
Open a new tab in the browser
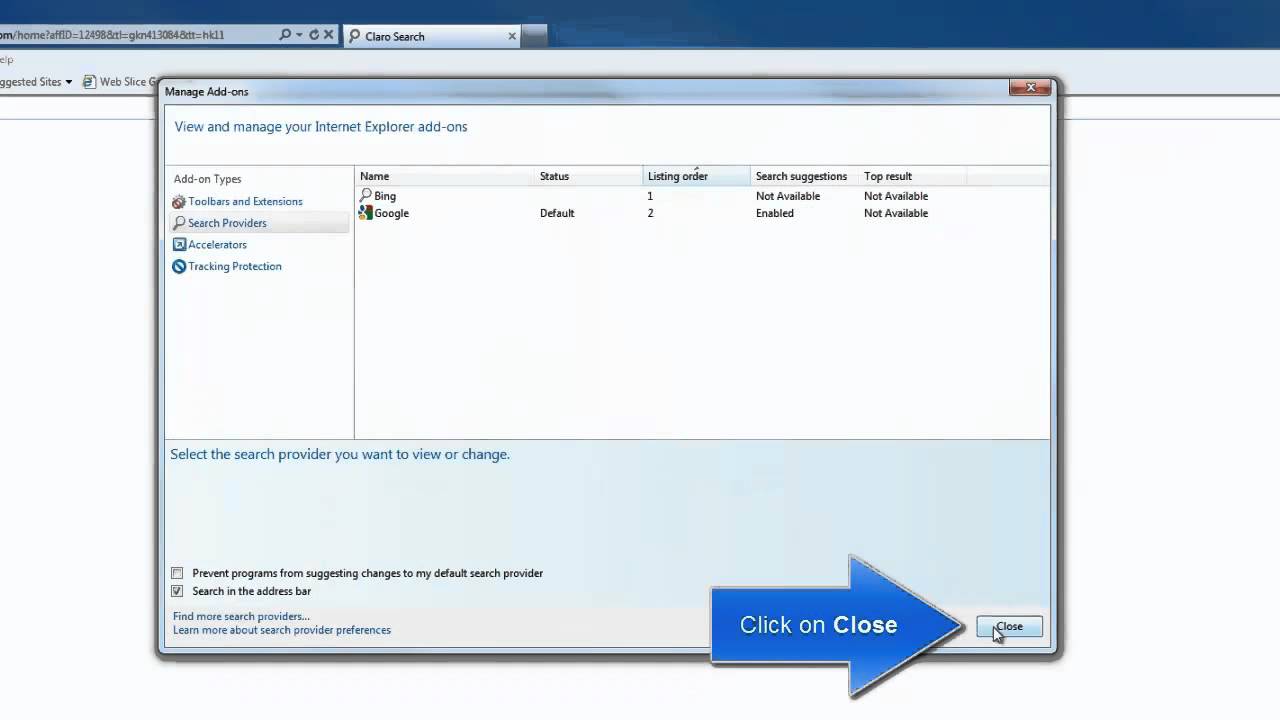[536, 36]
